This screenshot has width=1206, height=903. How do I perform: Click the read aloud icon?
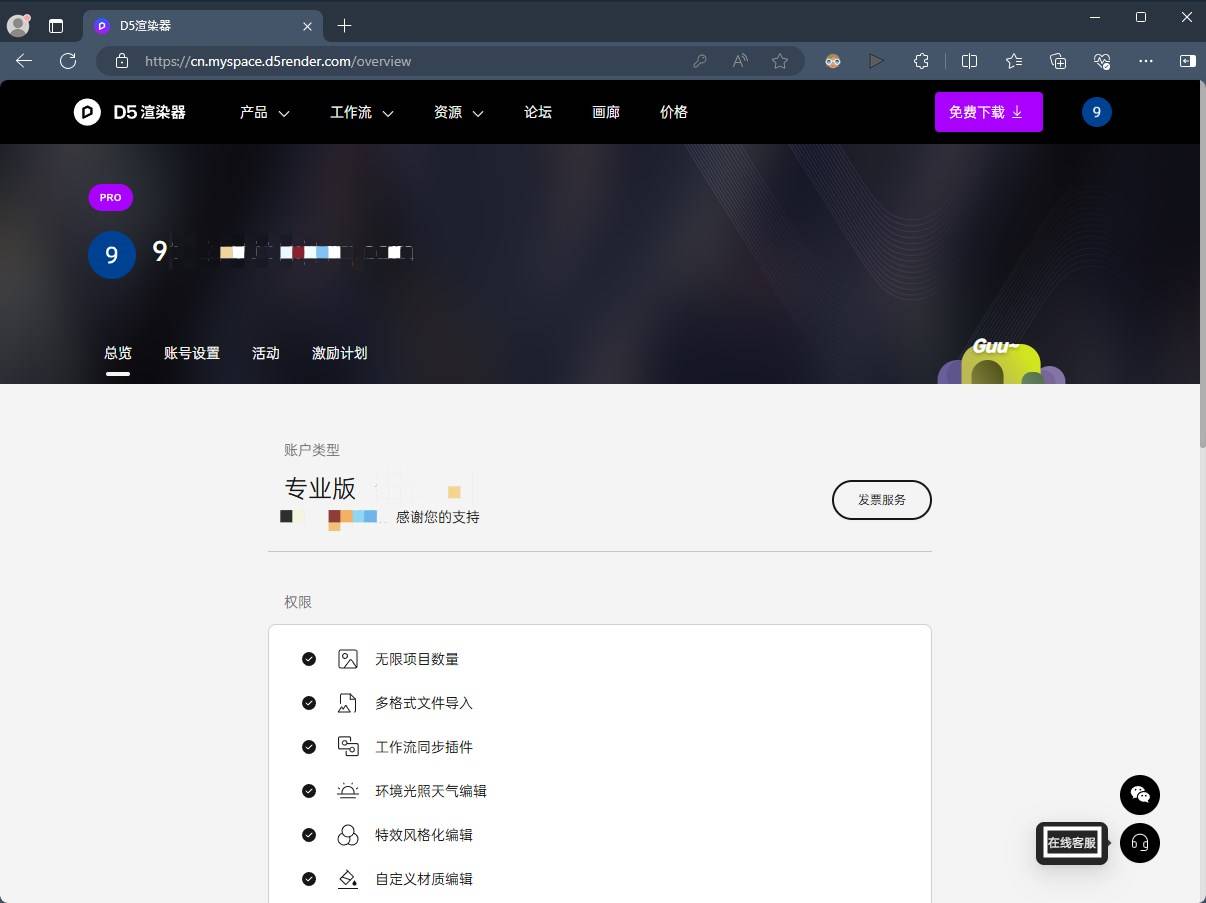(740, 61)
